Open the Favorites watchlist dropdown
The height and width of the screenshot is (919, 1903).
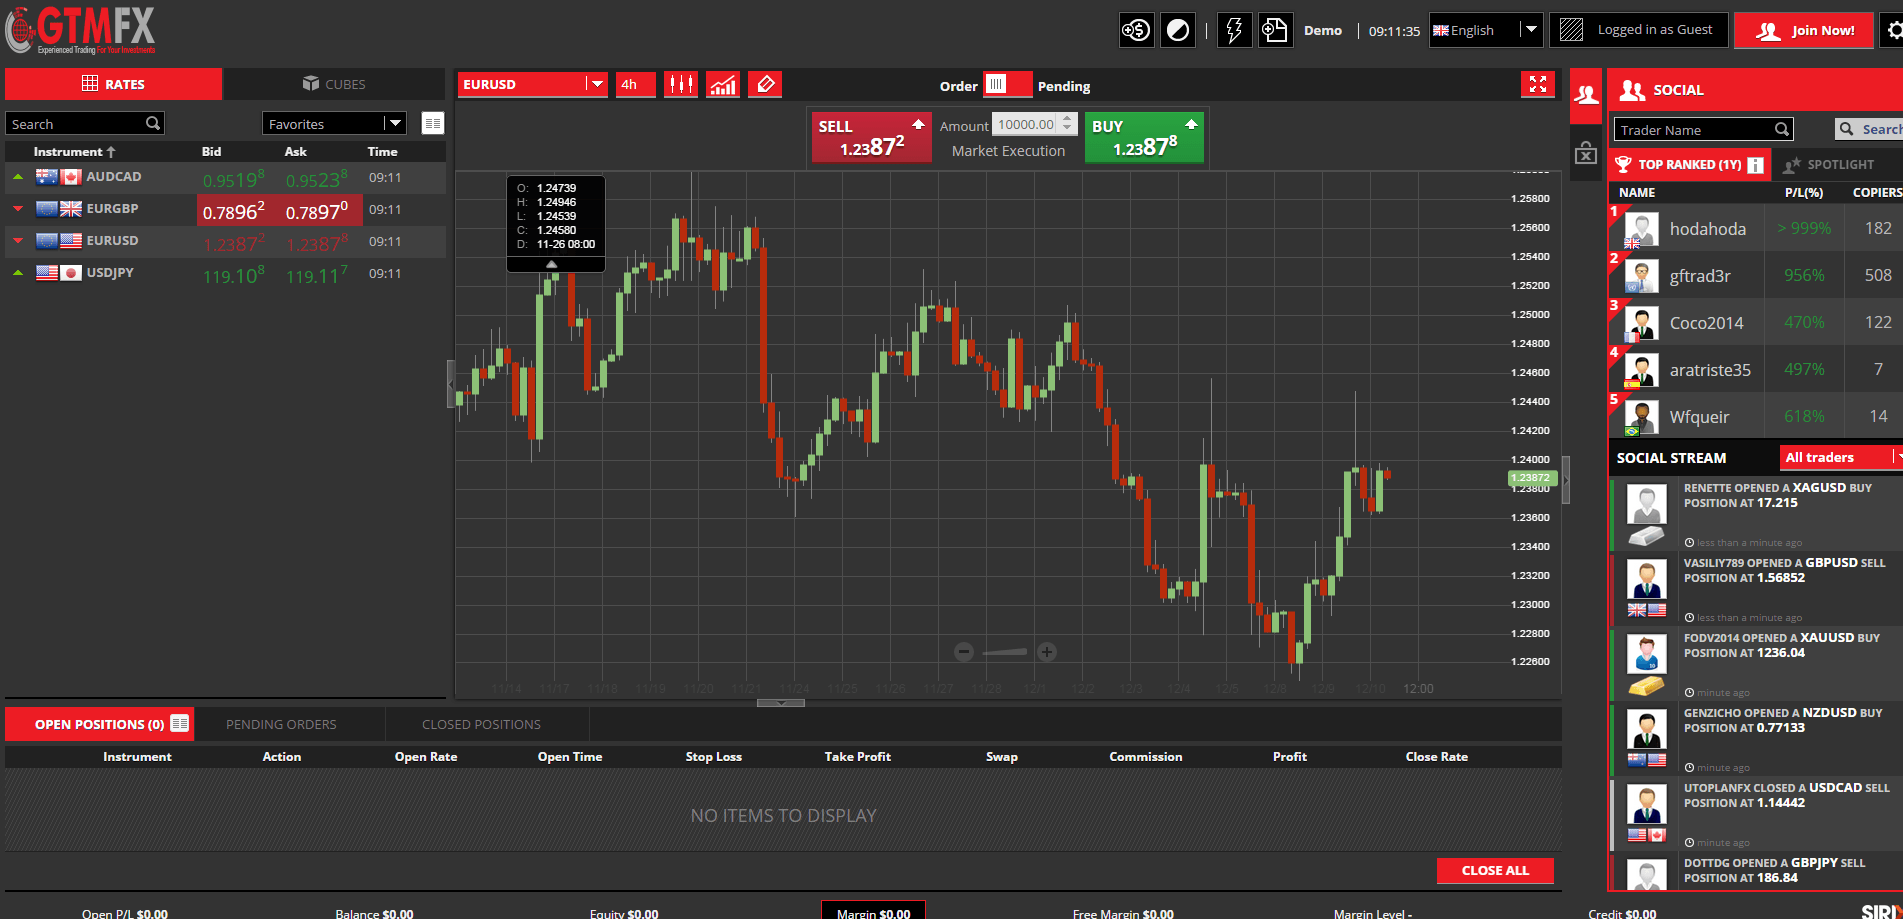pyautogui.click(x=397, y=123)
